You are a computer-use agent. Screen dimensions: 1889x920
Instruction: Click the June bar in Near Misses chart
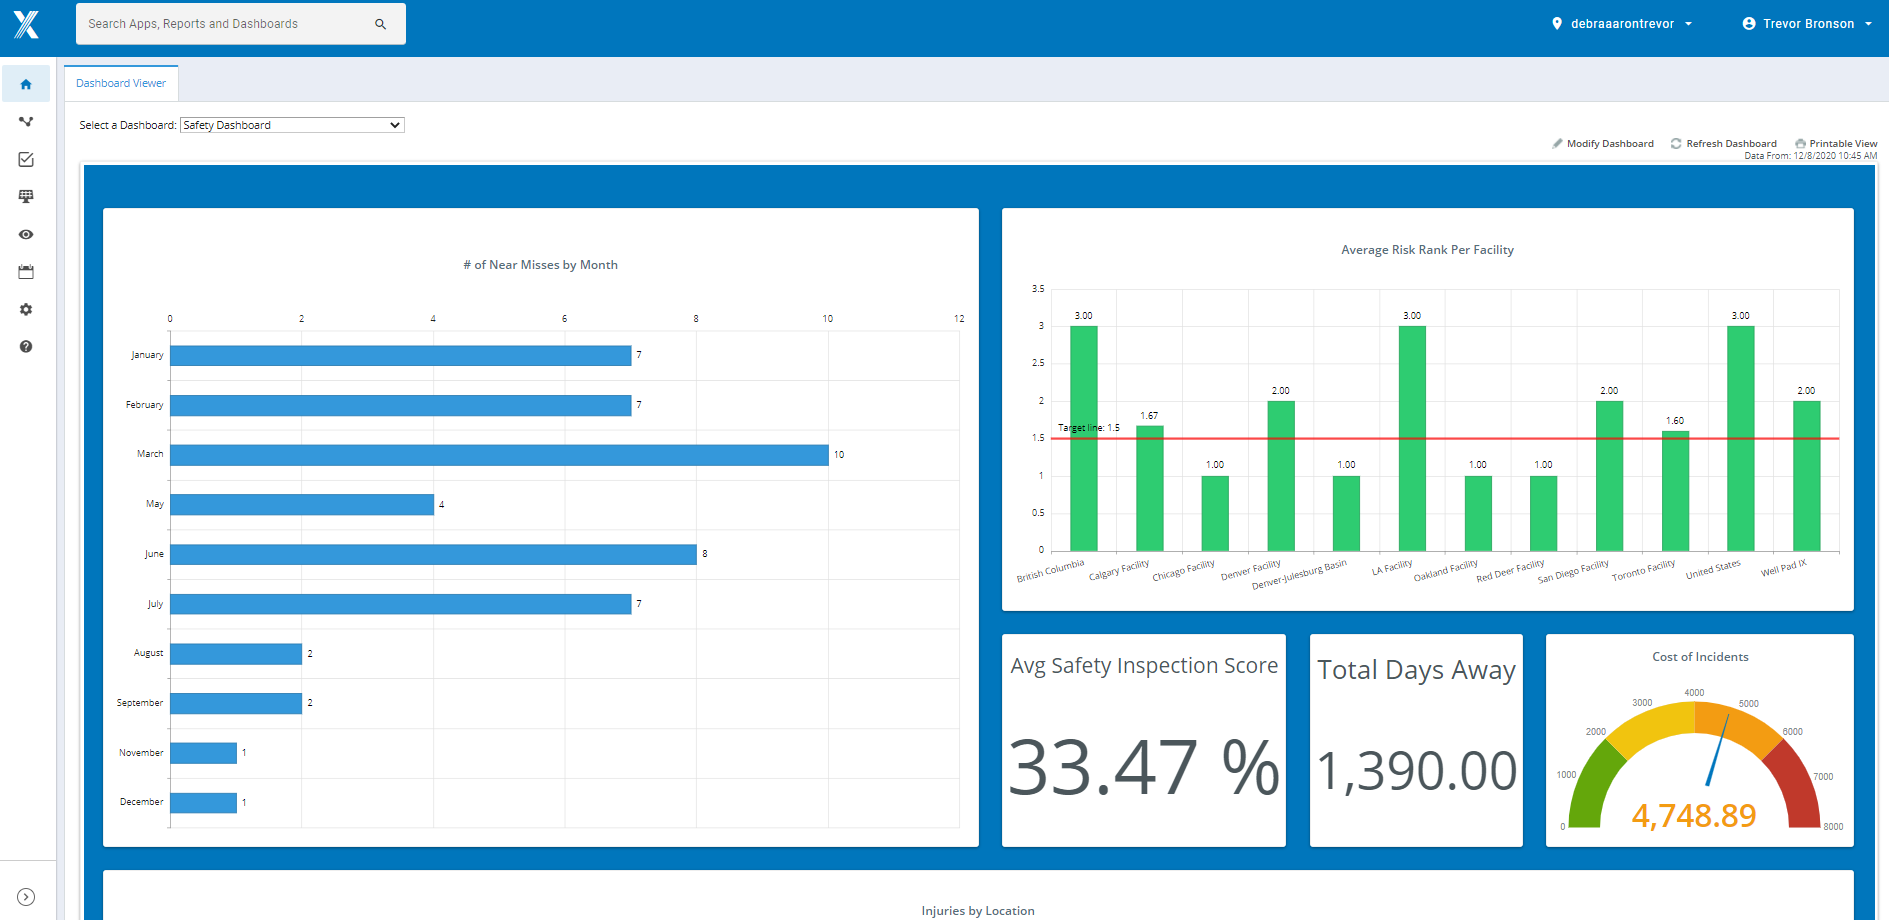pos(433,554)
